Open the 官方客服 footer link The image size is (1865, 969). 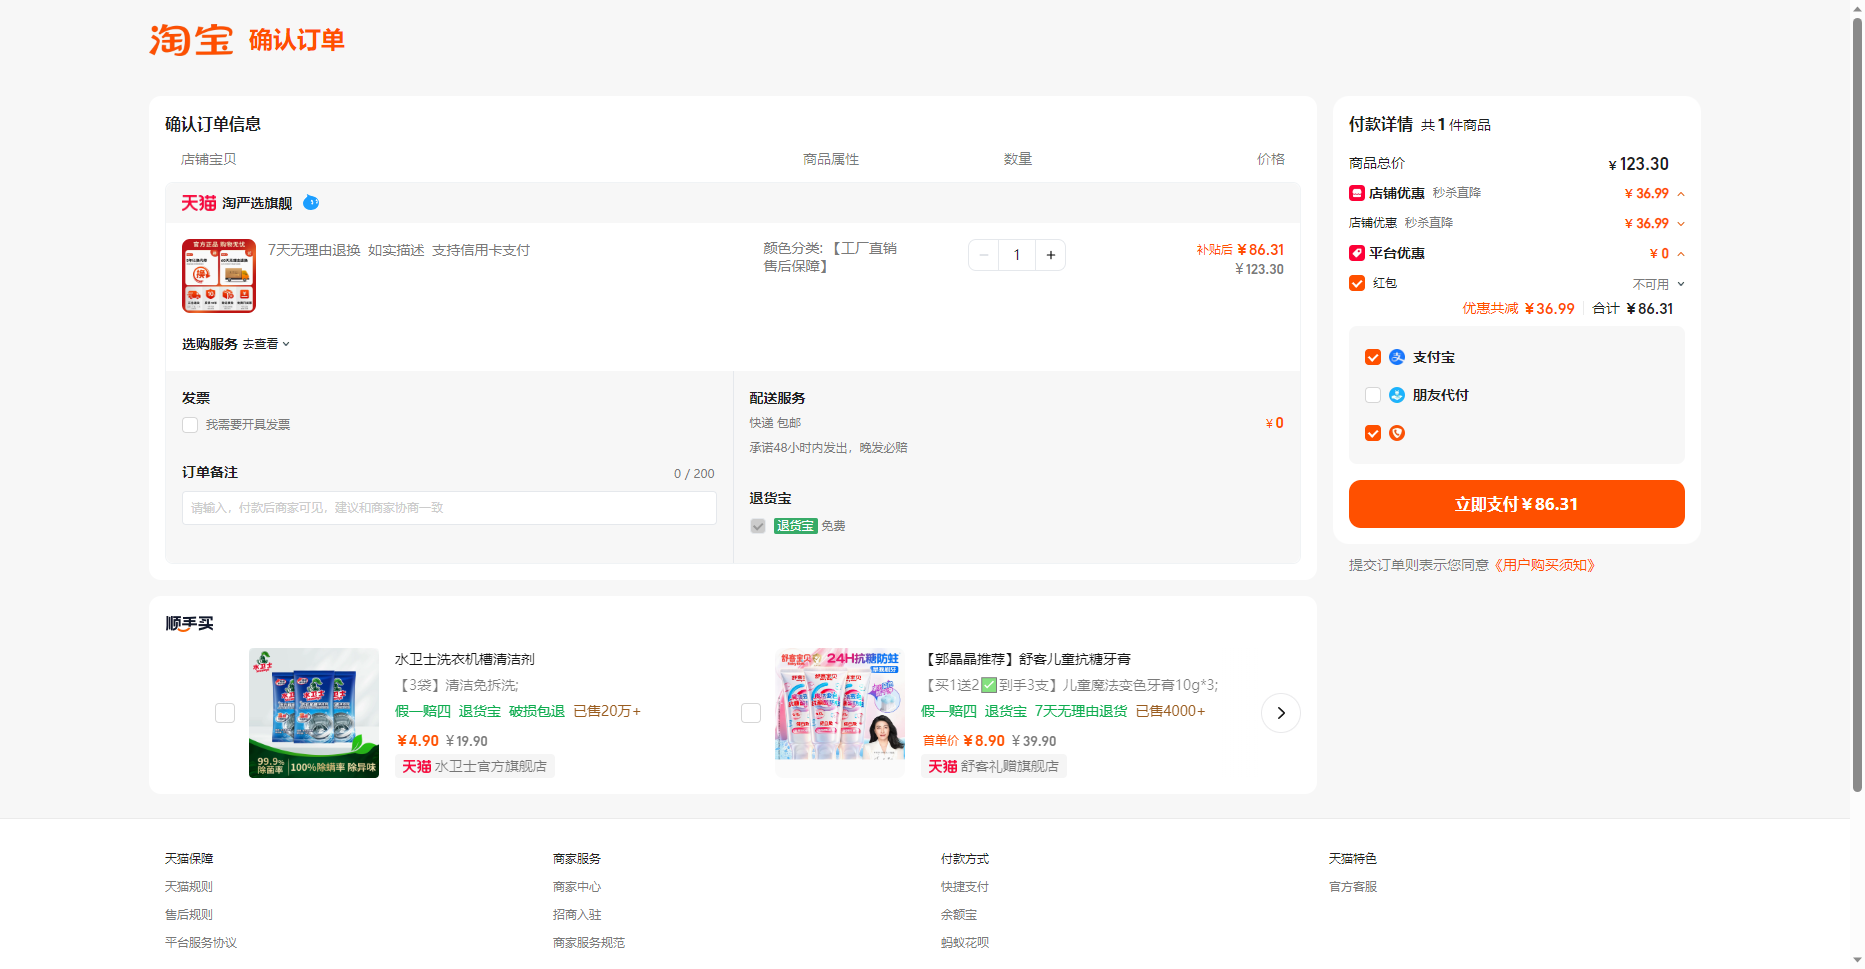pos(1353,887)
